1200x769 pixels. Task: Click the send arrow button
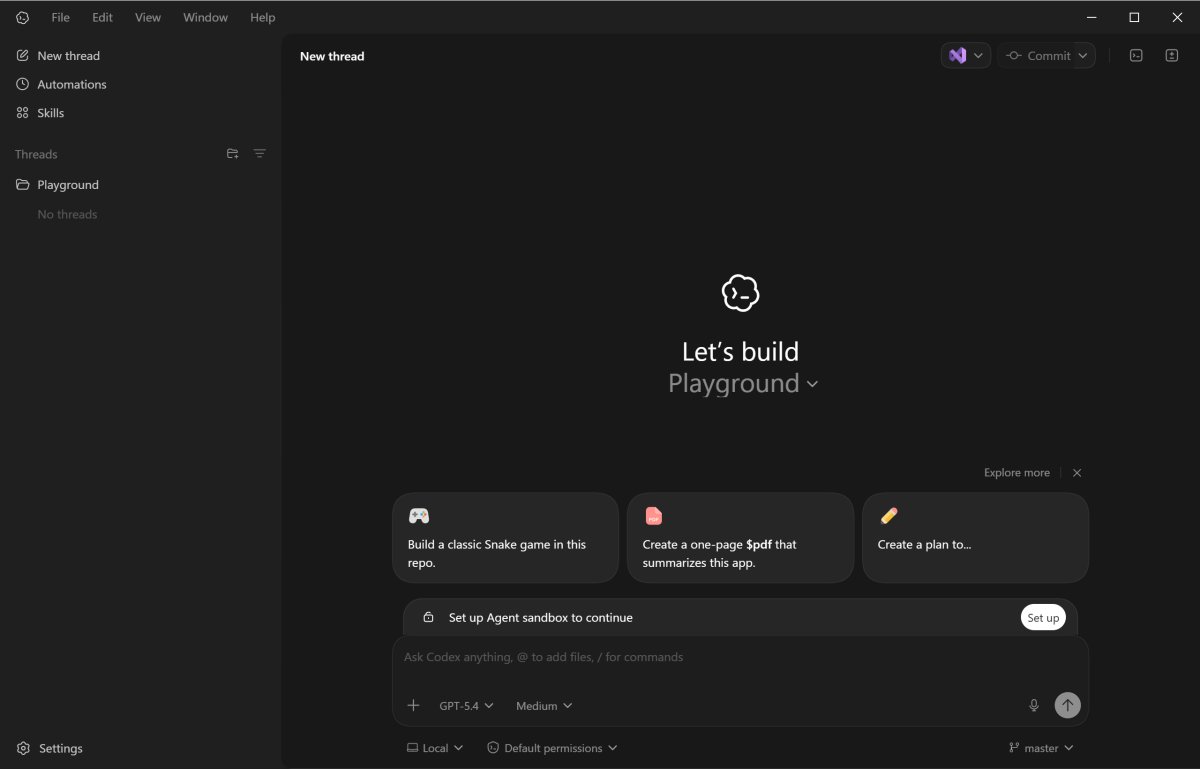1068,706
